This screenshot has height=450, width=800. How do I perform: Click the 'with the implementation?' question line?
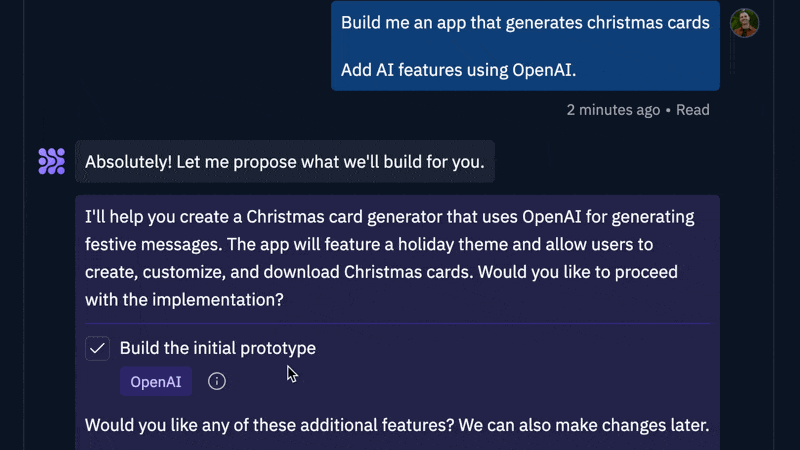tap(184, 299)
